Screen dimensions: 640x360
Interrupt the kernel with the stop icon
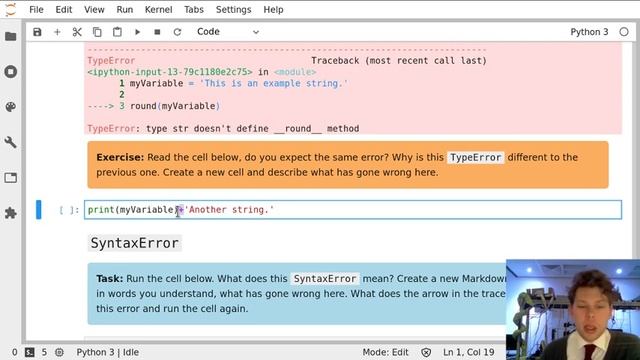pos(157,32)
